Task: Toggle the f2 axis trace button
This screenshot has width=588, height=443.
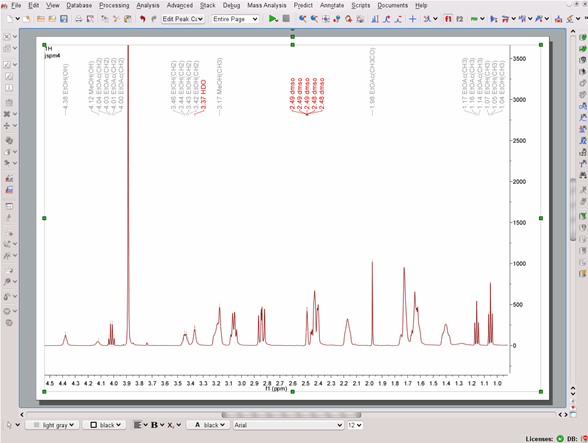Action: point(459,19)
